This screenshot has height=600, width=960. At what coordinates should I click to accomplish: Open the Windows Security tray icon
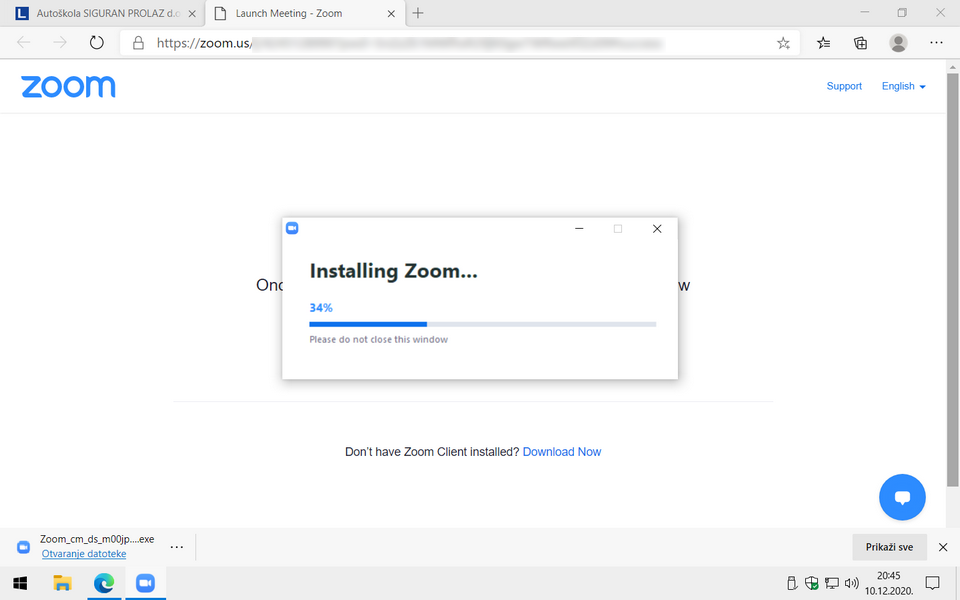[812, 583]
